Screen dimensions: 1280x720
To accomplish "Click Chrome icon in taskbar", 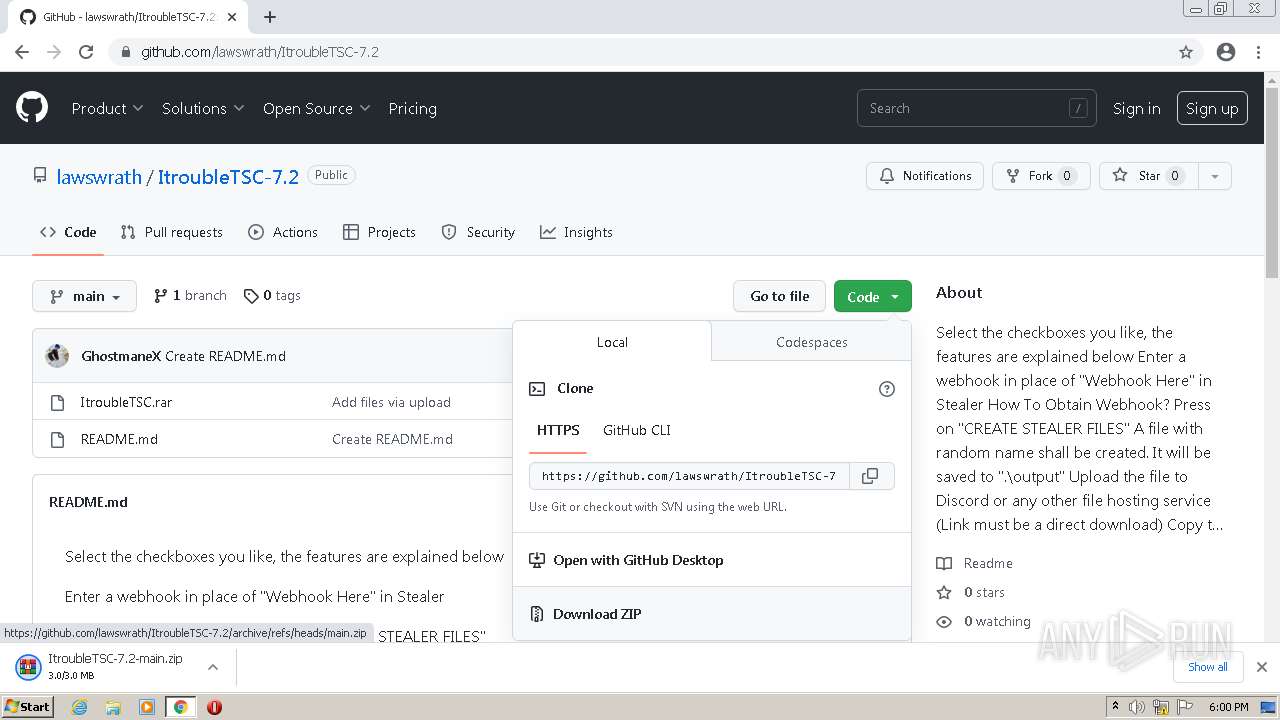I will [x=180, y=707].
